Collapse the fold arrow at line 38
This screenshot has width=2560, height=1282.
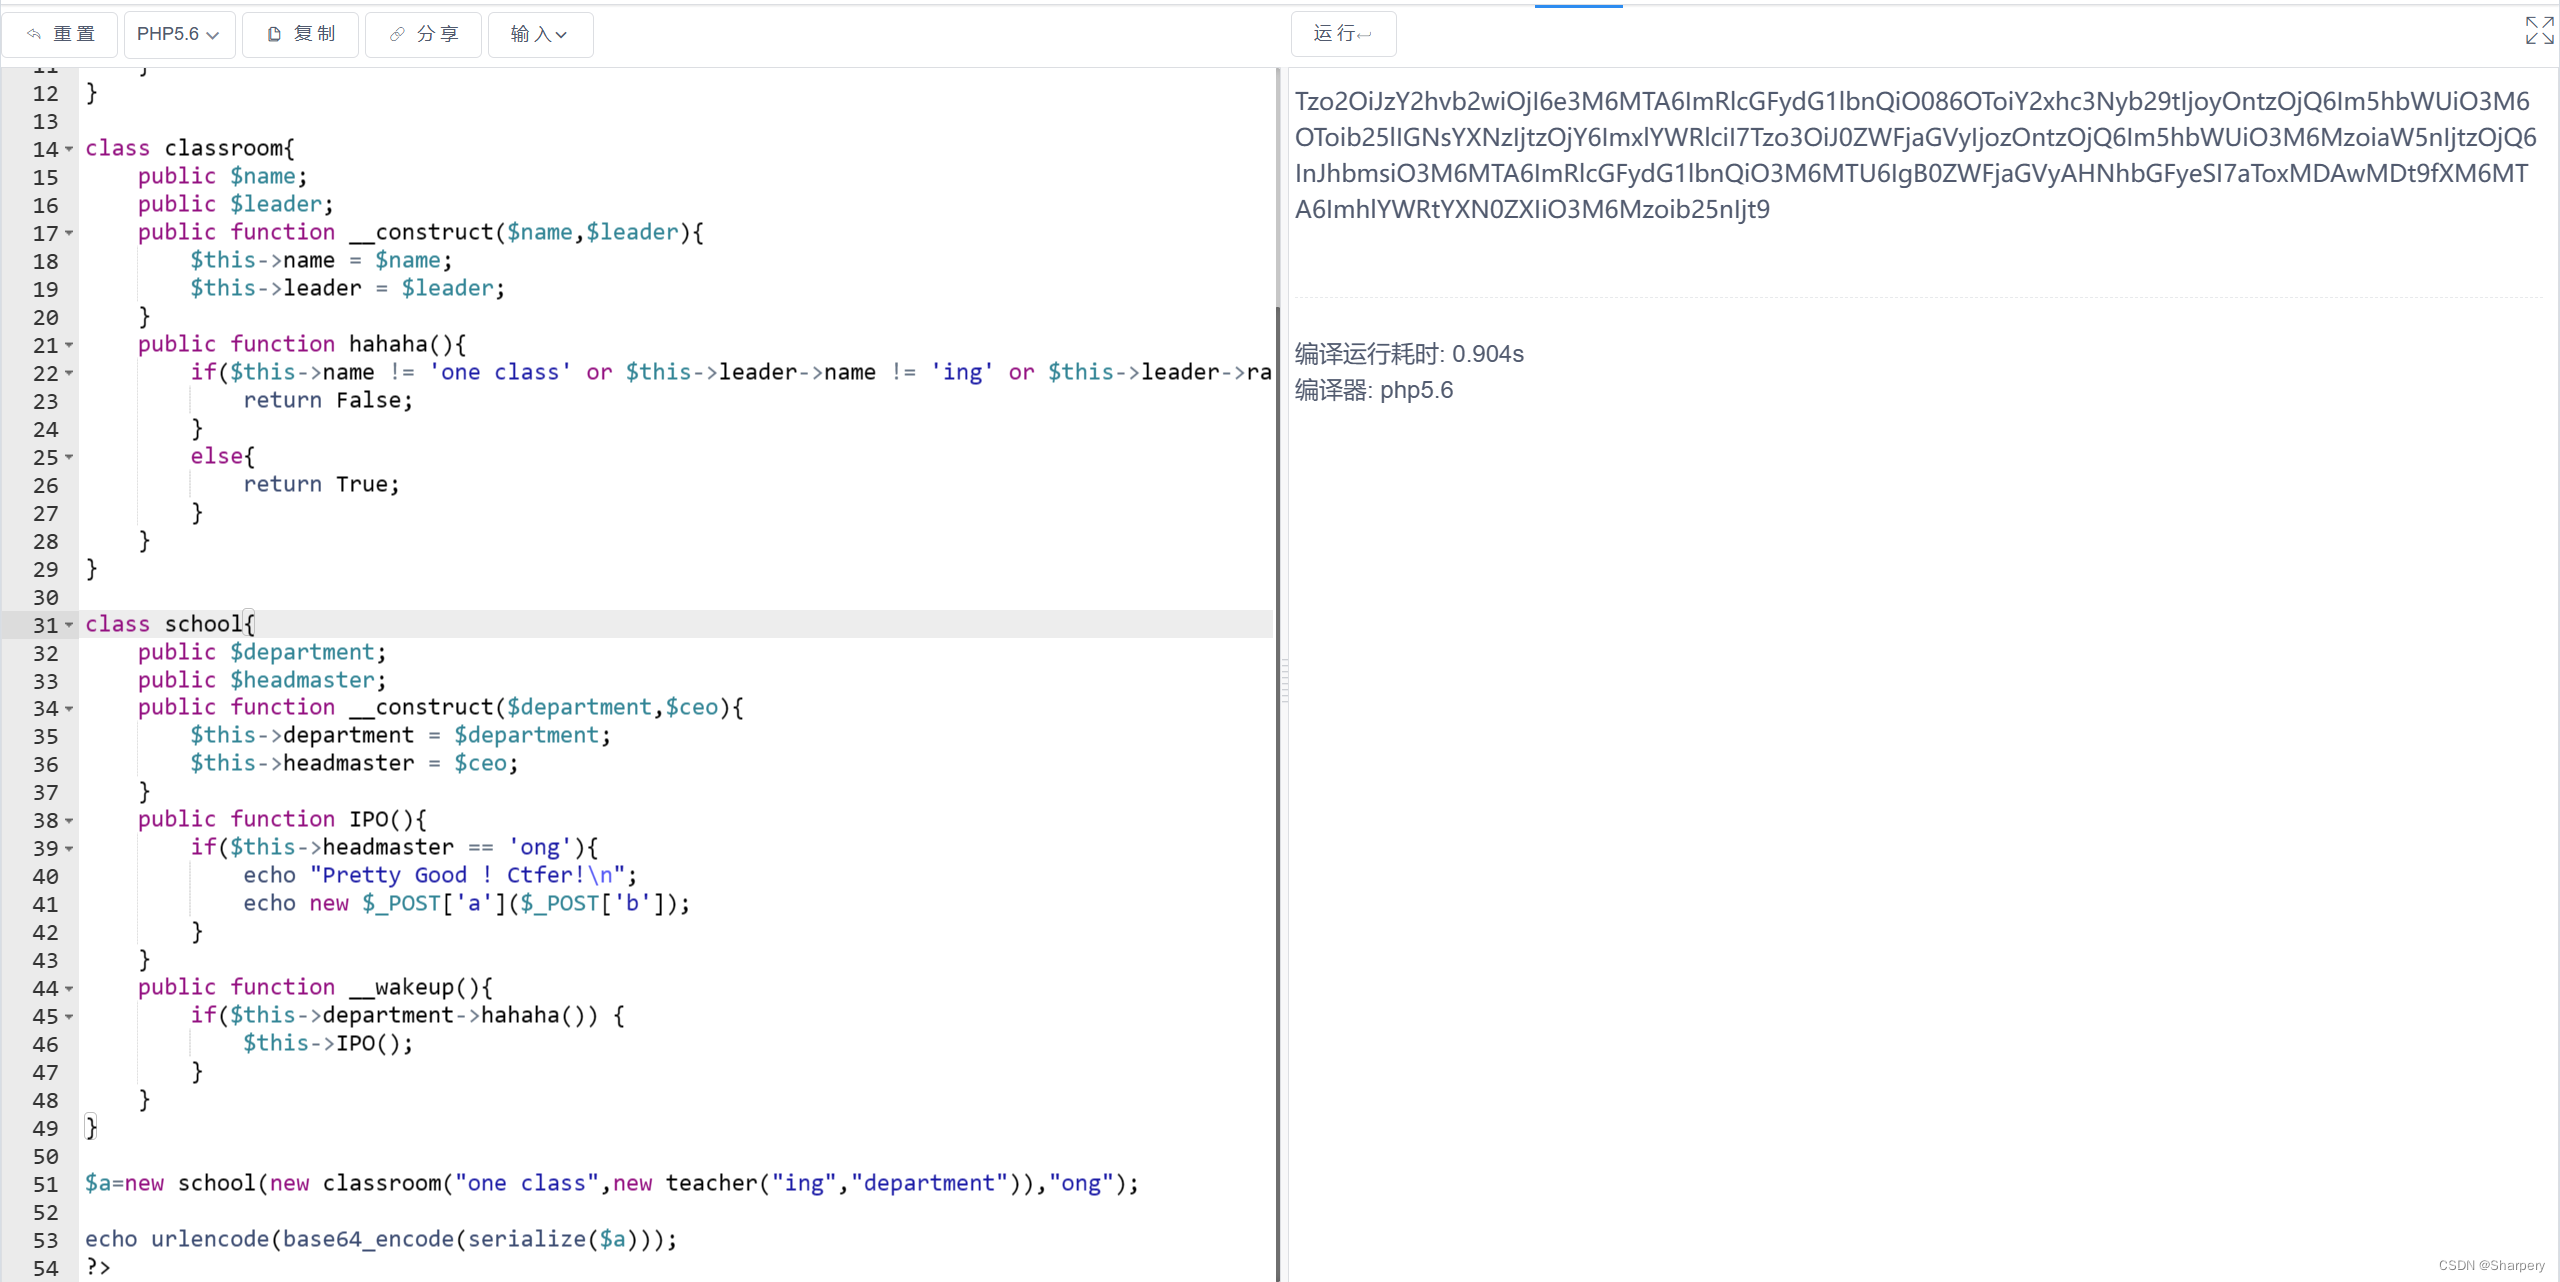69,821
